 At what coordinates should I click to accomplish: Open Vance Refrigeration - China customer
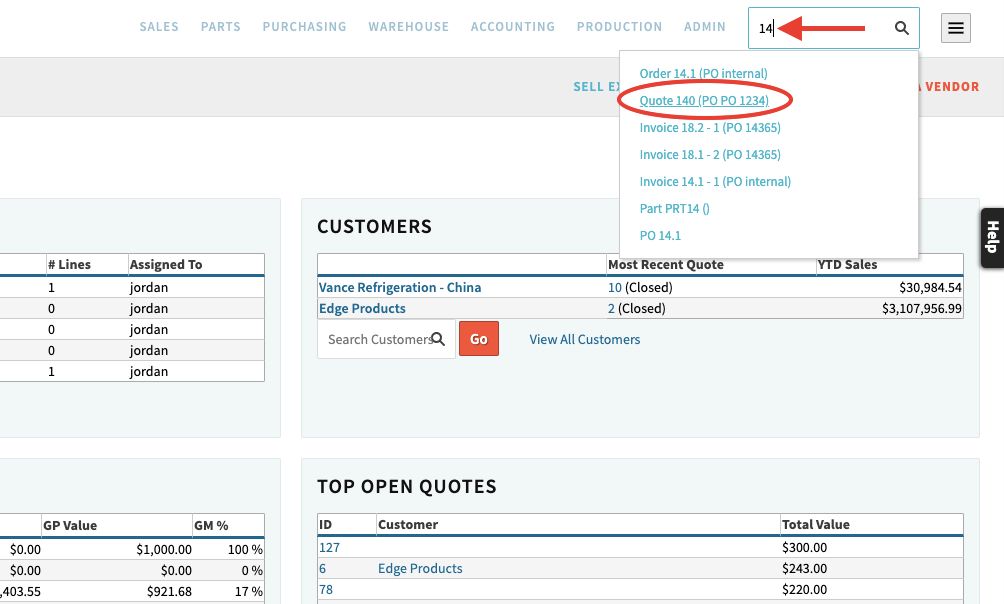tap(399, 287)
